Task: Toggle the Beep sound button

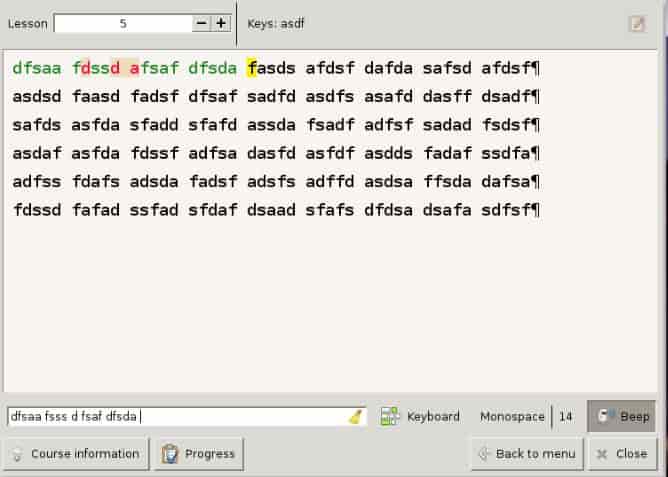Action: tap(621, 416)
